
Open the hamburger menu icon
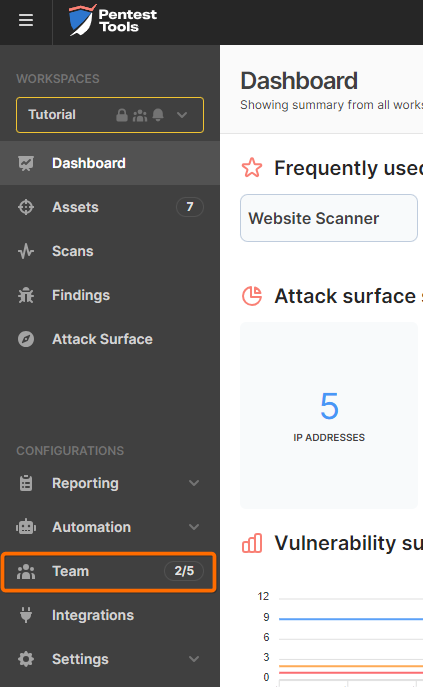[26, 20]
